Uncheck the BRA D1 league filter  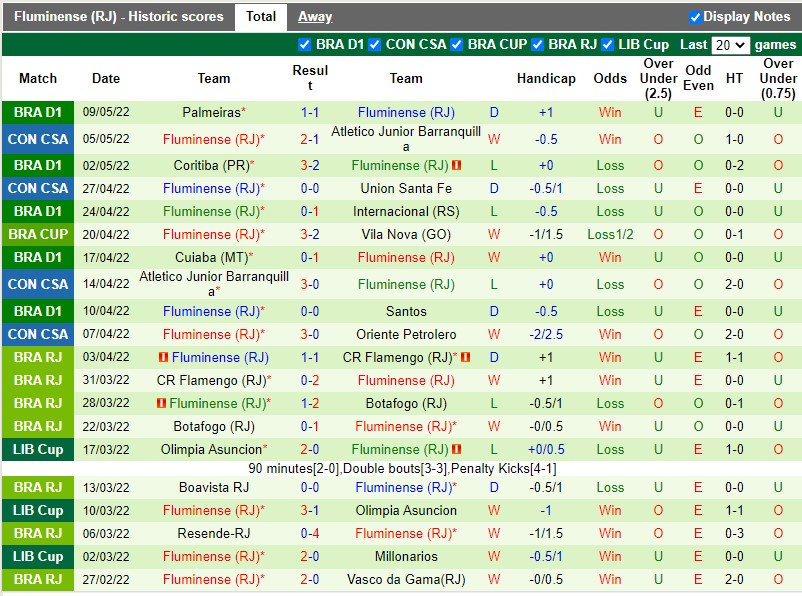coord(304,45)
